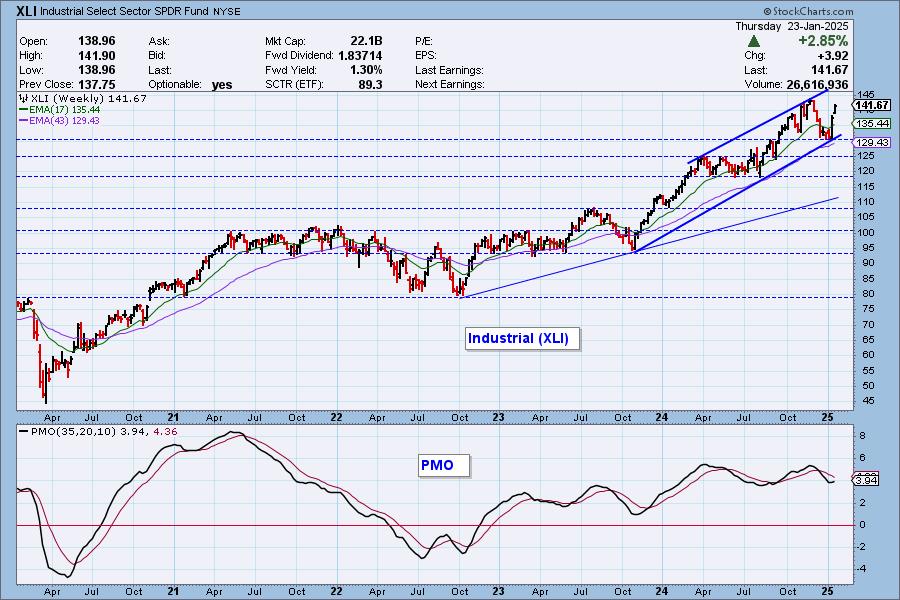Click the 'Industrial (XLI)' annotation box
The width and height of the screenshot is (900, 600).
[x=522, y=338]
